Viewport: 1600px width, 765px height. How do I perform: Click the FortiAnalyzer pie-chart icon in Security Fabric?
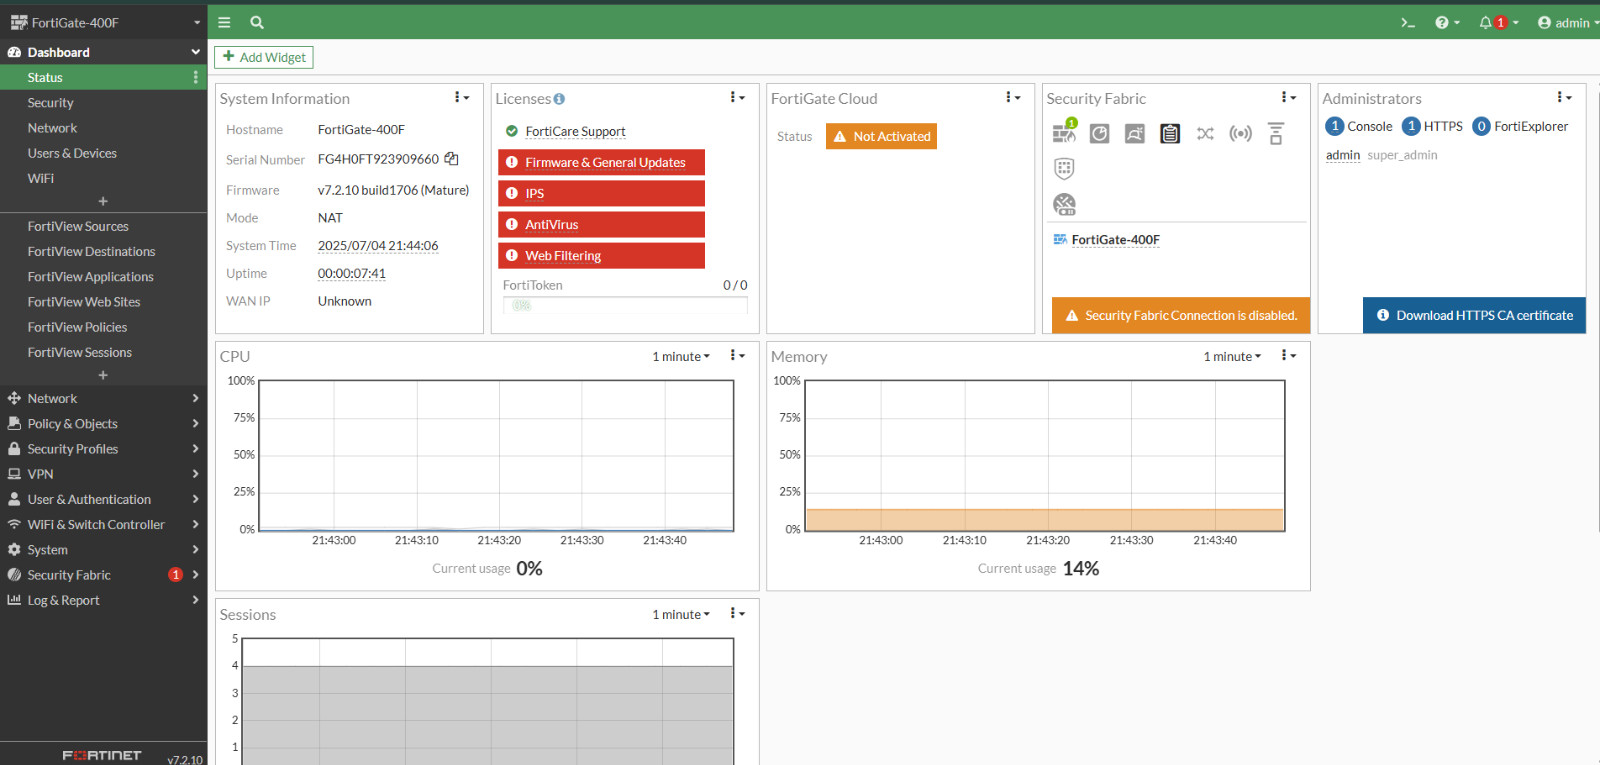pos(1099,133)
